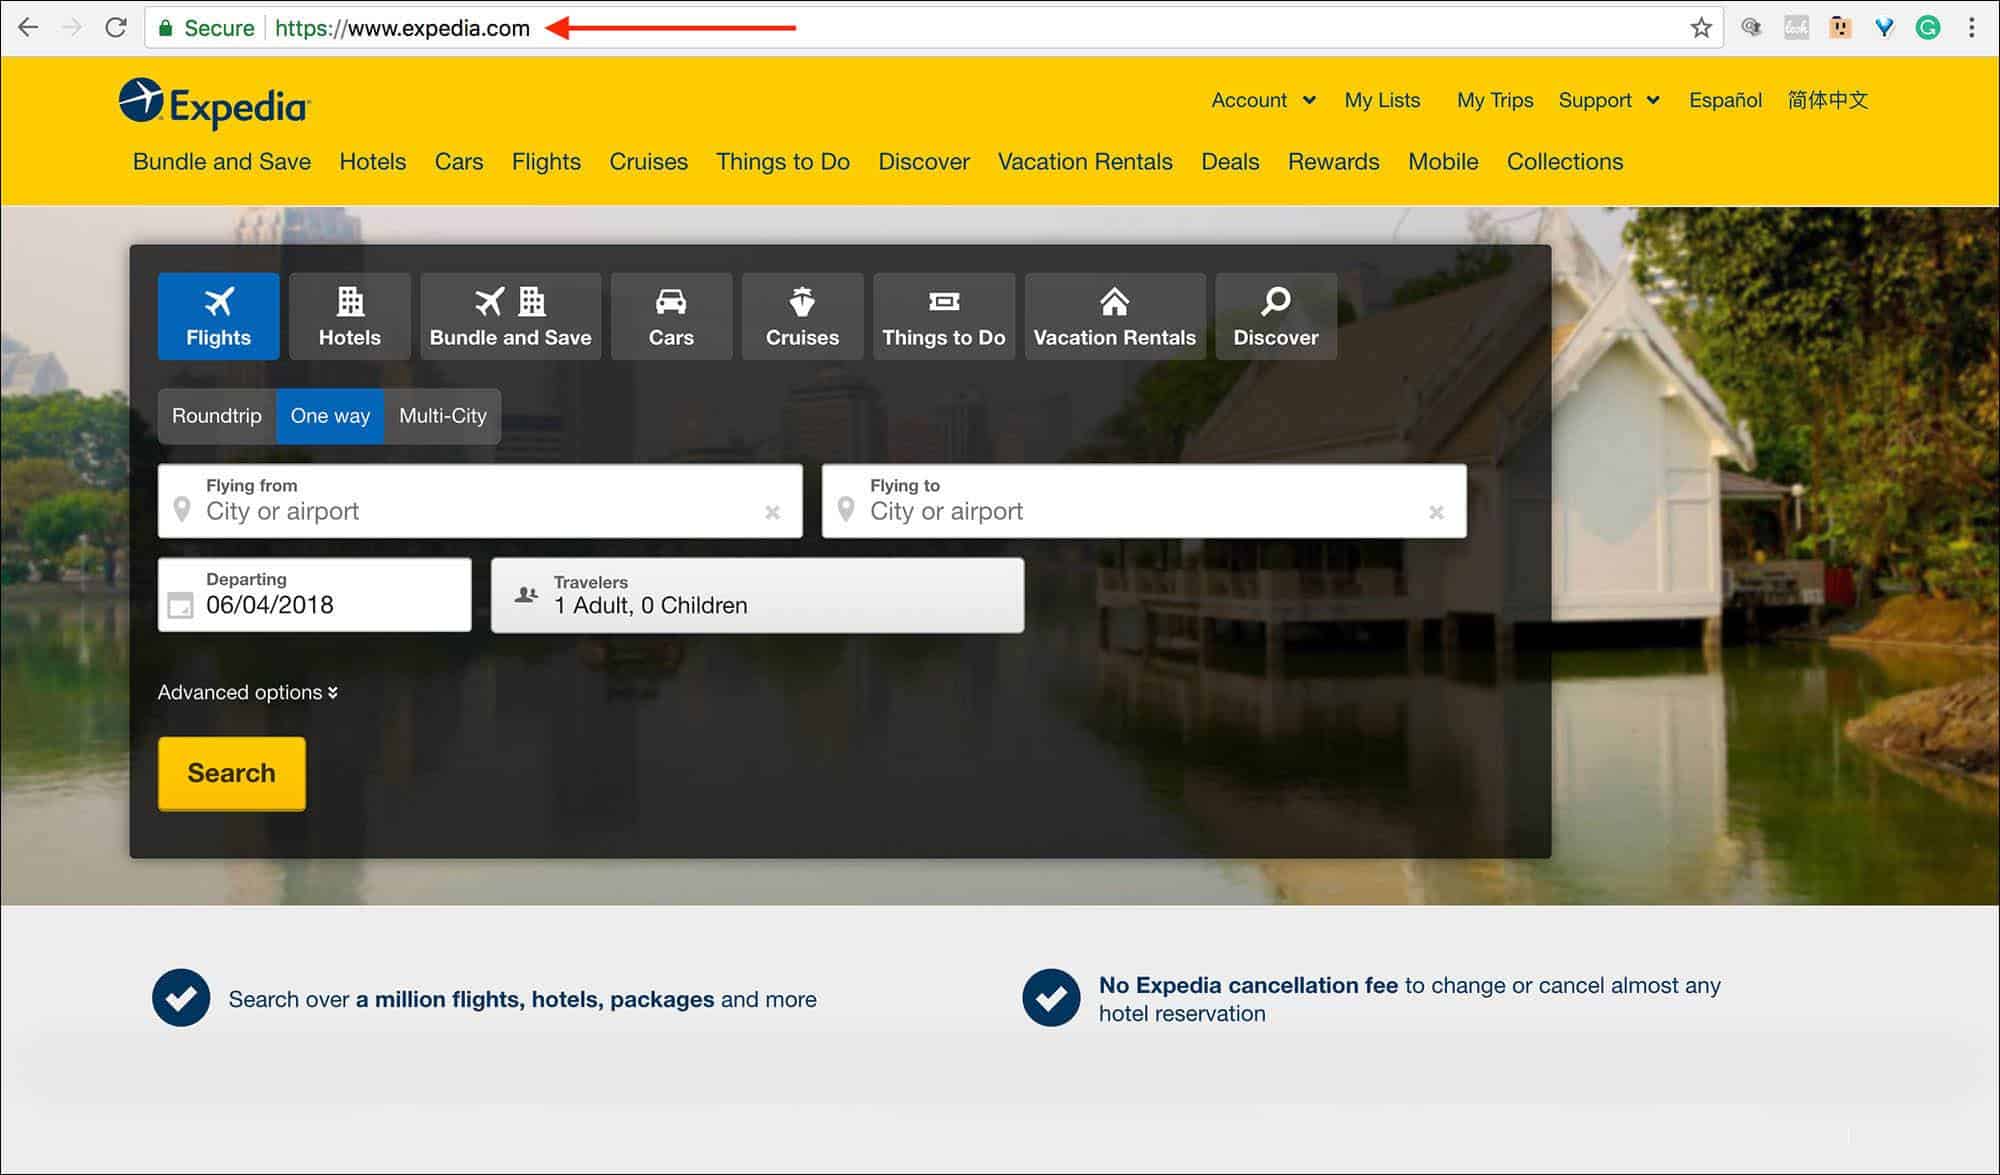Open Vacation Rentals search tab
Viewport: 2000px width, 1175px height.
(1115, 316)
